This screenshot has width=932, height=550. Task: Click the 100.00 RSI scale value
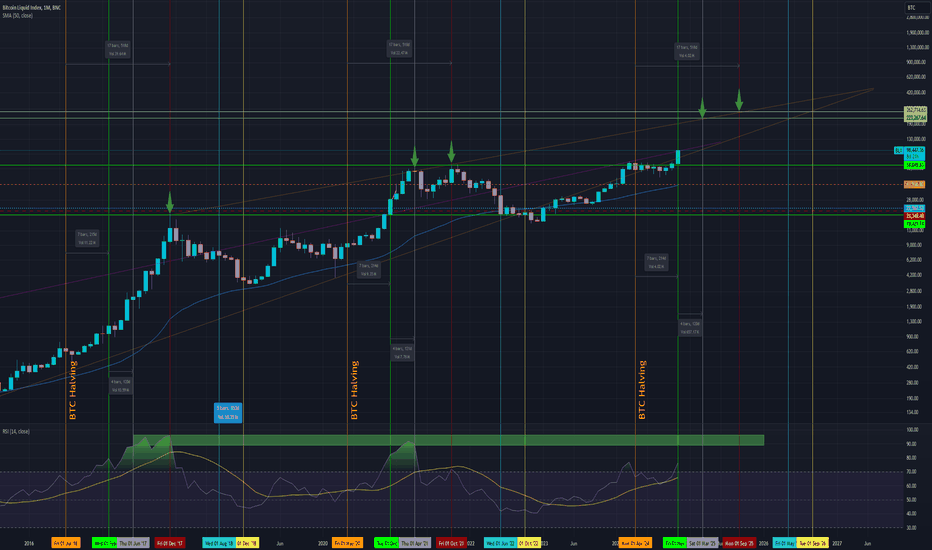[912, 429]
